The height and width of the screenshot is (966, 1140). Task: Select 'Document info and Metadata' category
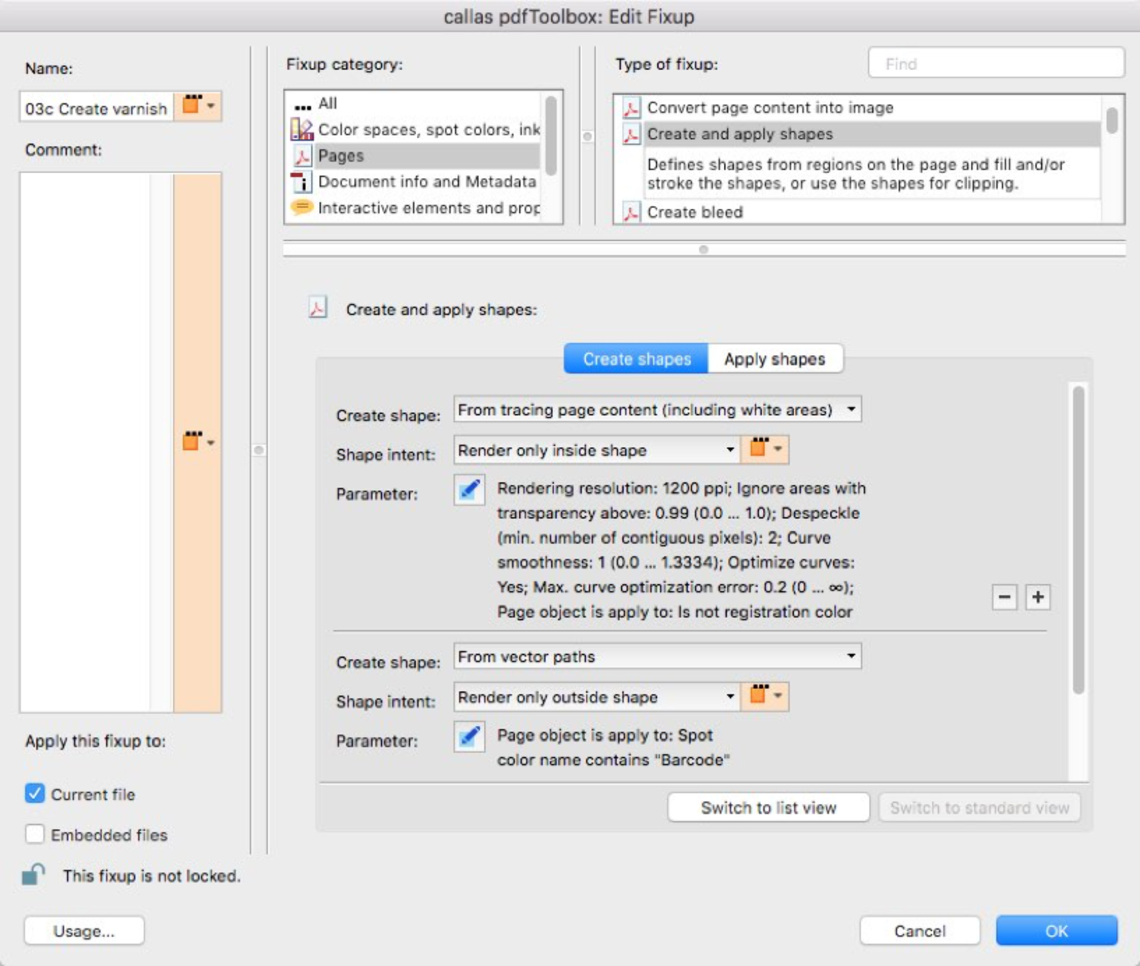click(x=414, y=182)
